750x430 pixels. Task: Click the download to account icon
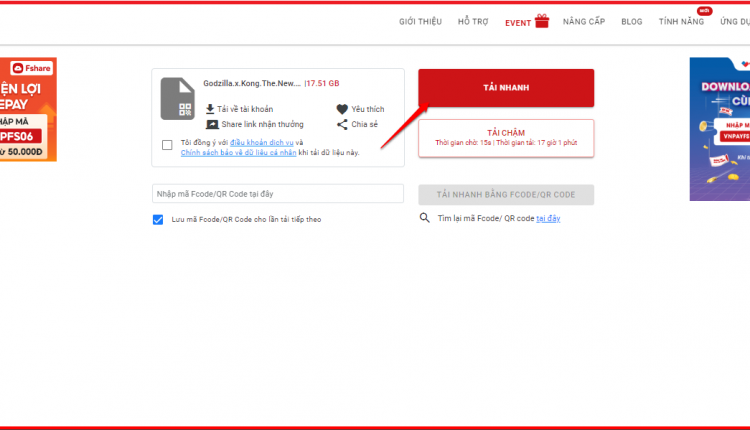pyautogui.click(x=210, y=109)
